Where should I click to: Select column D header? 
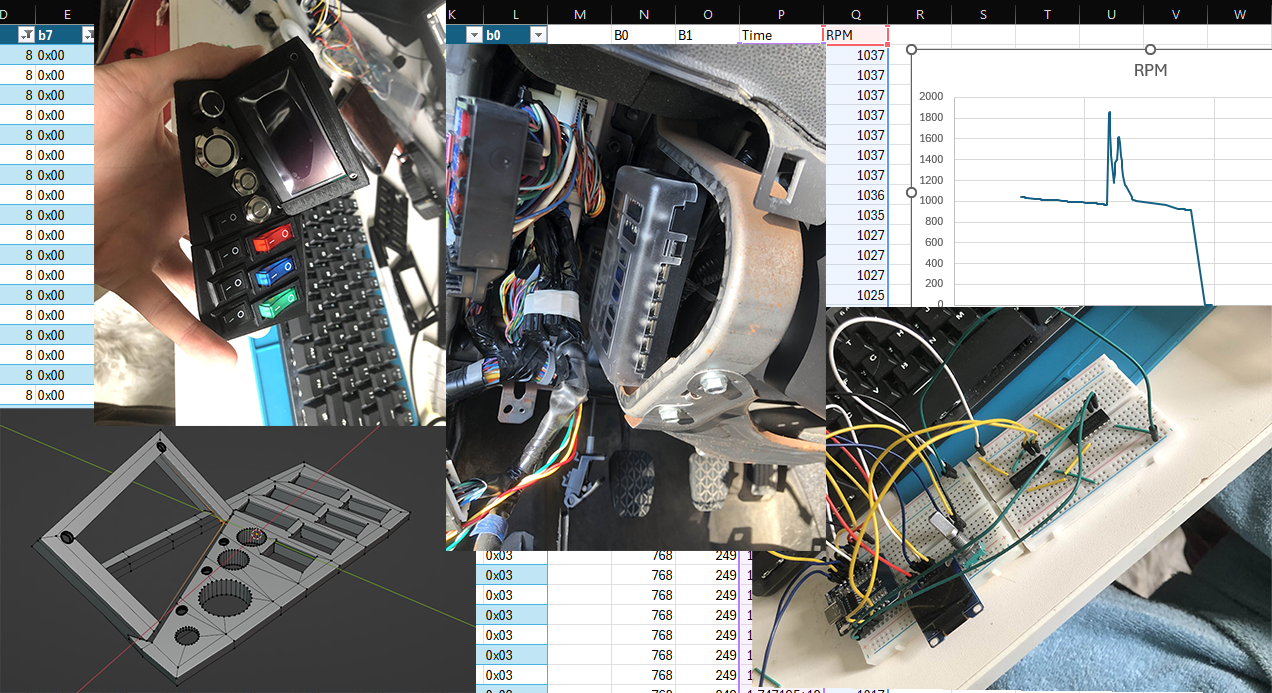click(x=16, y=14)
